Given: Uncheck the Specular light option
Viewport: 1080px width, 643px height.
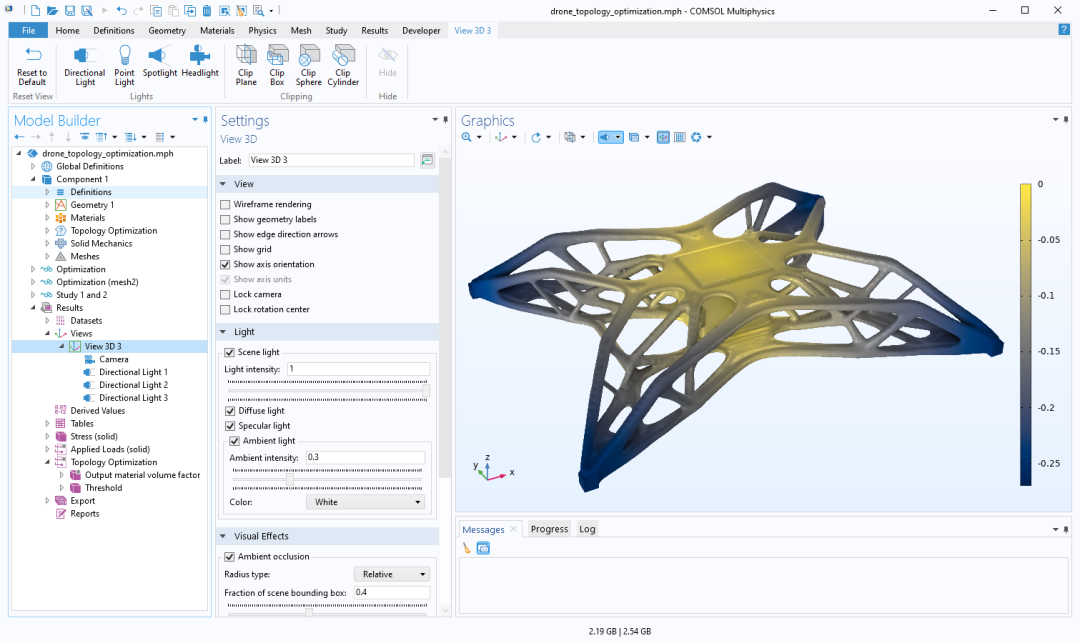Looking at the screenshot, I should point(230,426).
